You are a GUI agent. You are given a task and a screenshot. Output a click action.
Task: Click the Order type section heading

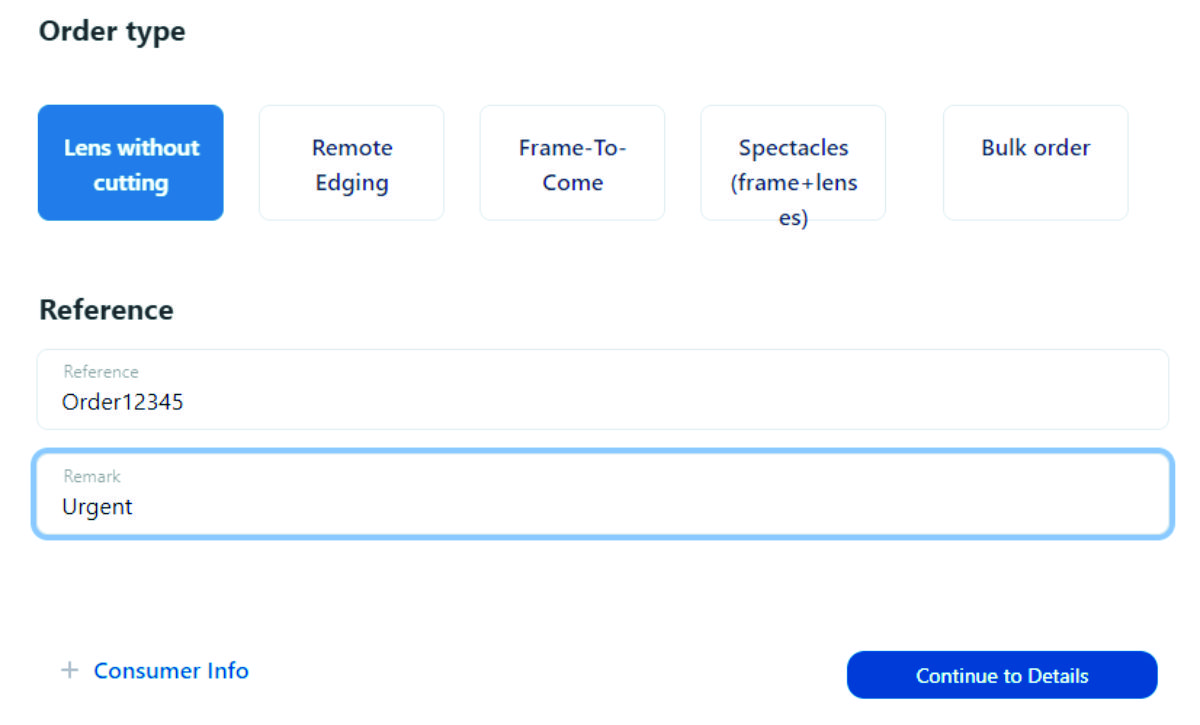[112, 31]
